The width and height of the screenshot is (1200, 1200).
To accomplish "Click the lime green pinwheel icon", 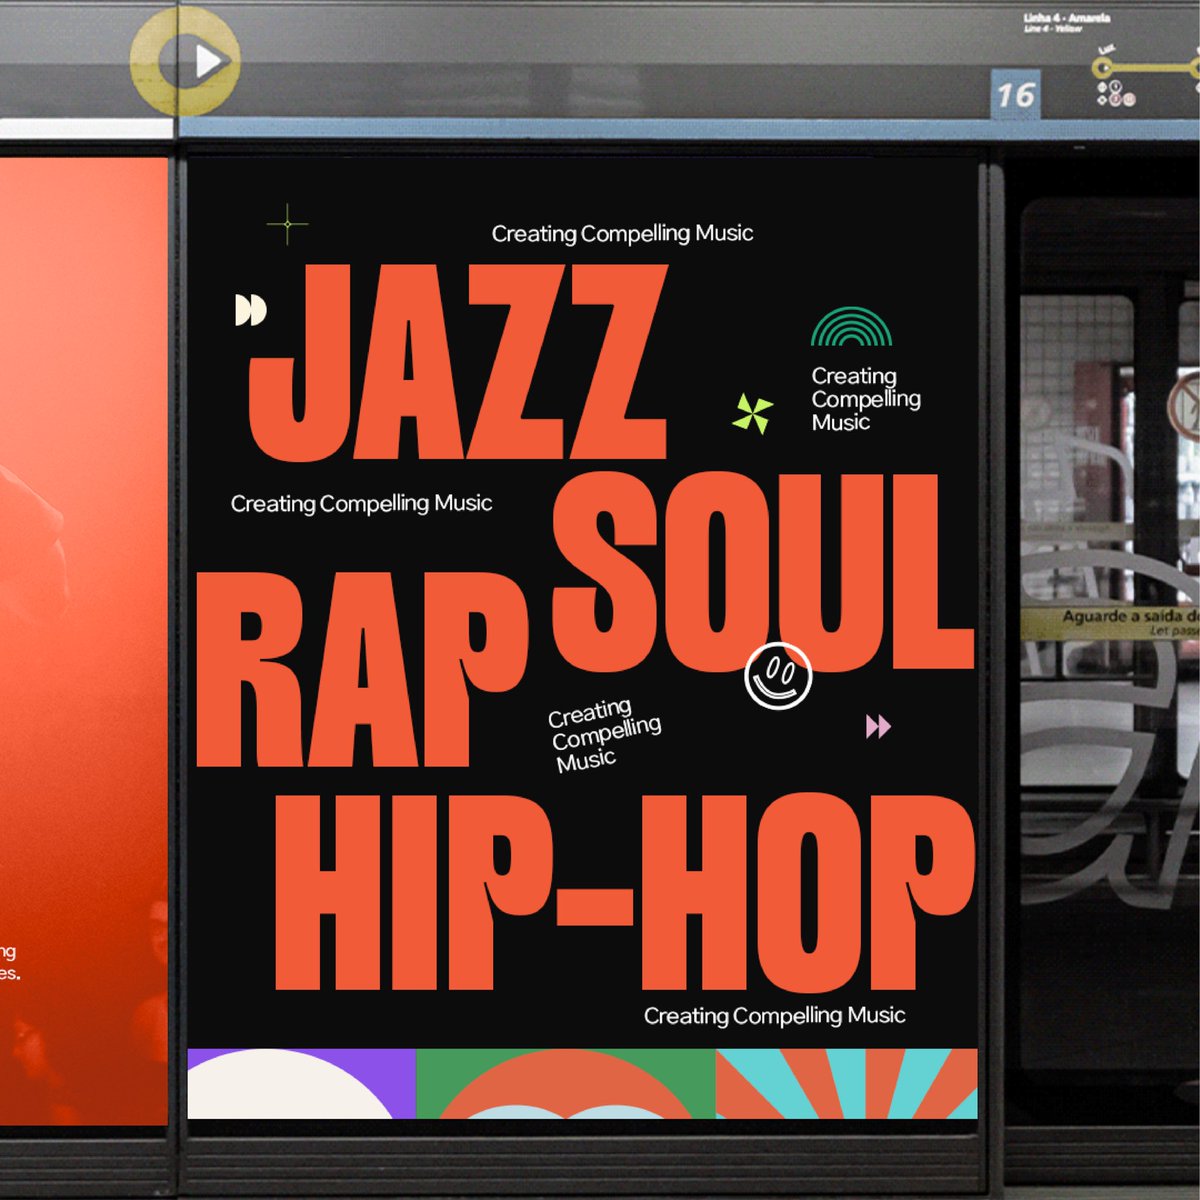I will coord(753,414).
